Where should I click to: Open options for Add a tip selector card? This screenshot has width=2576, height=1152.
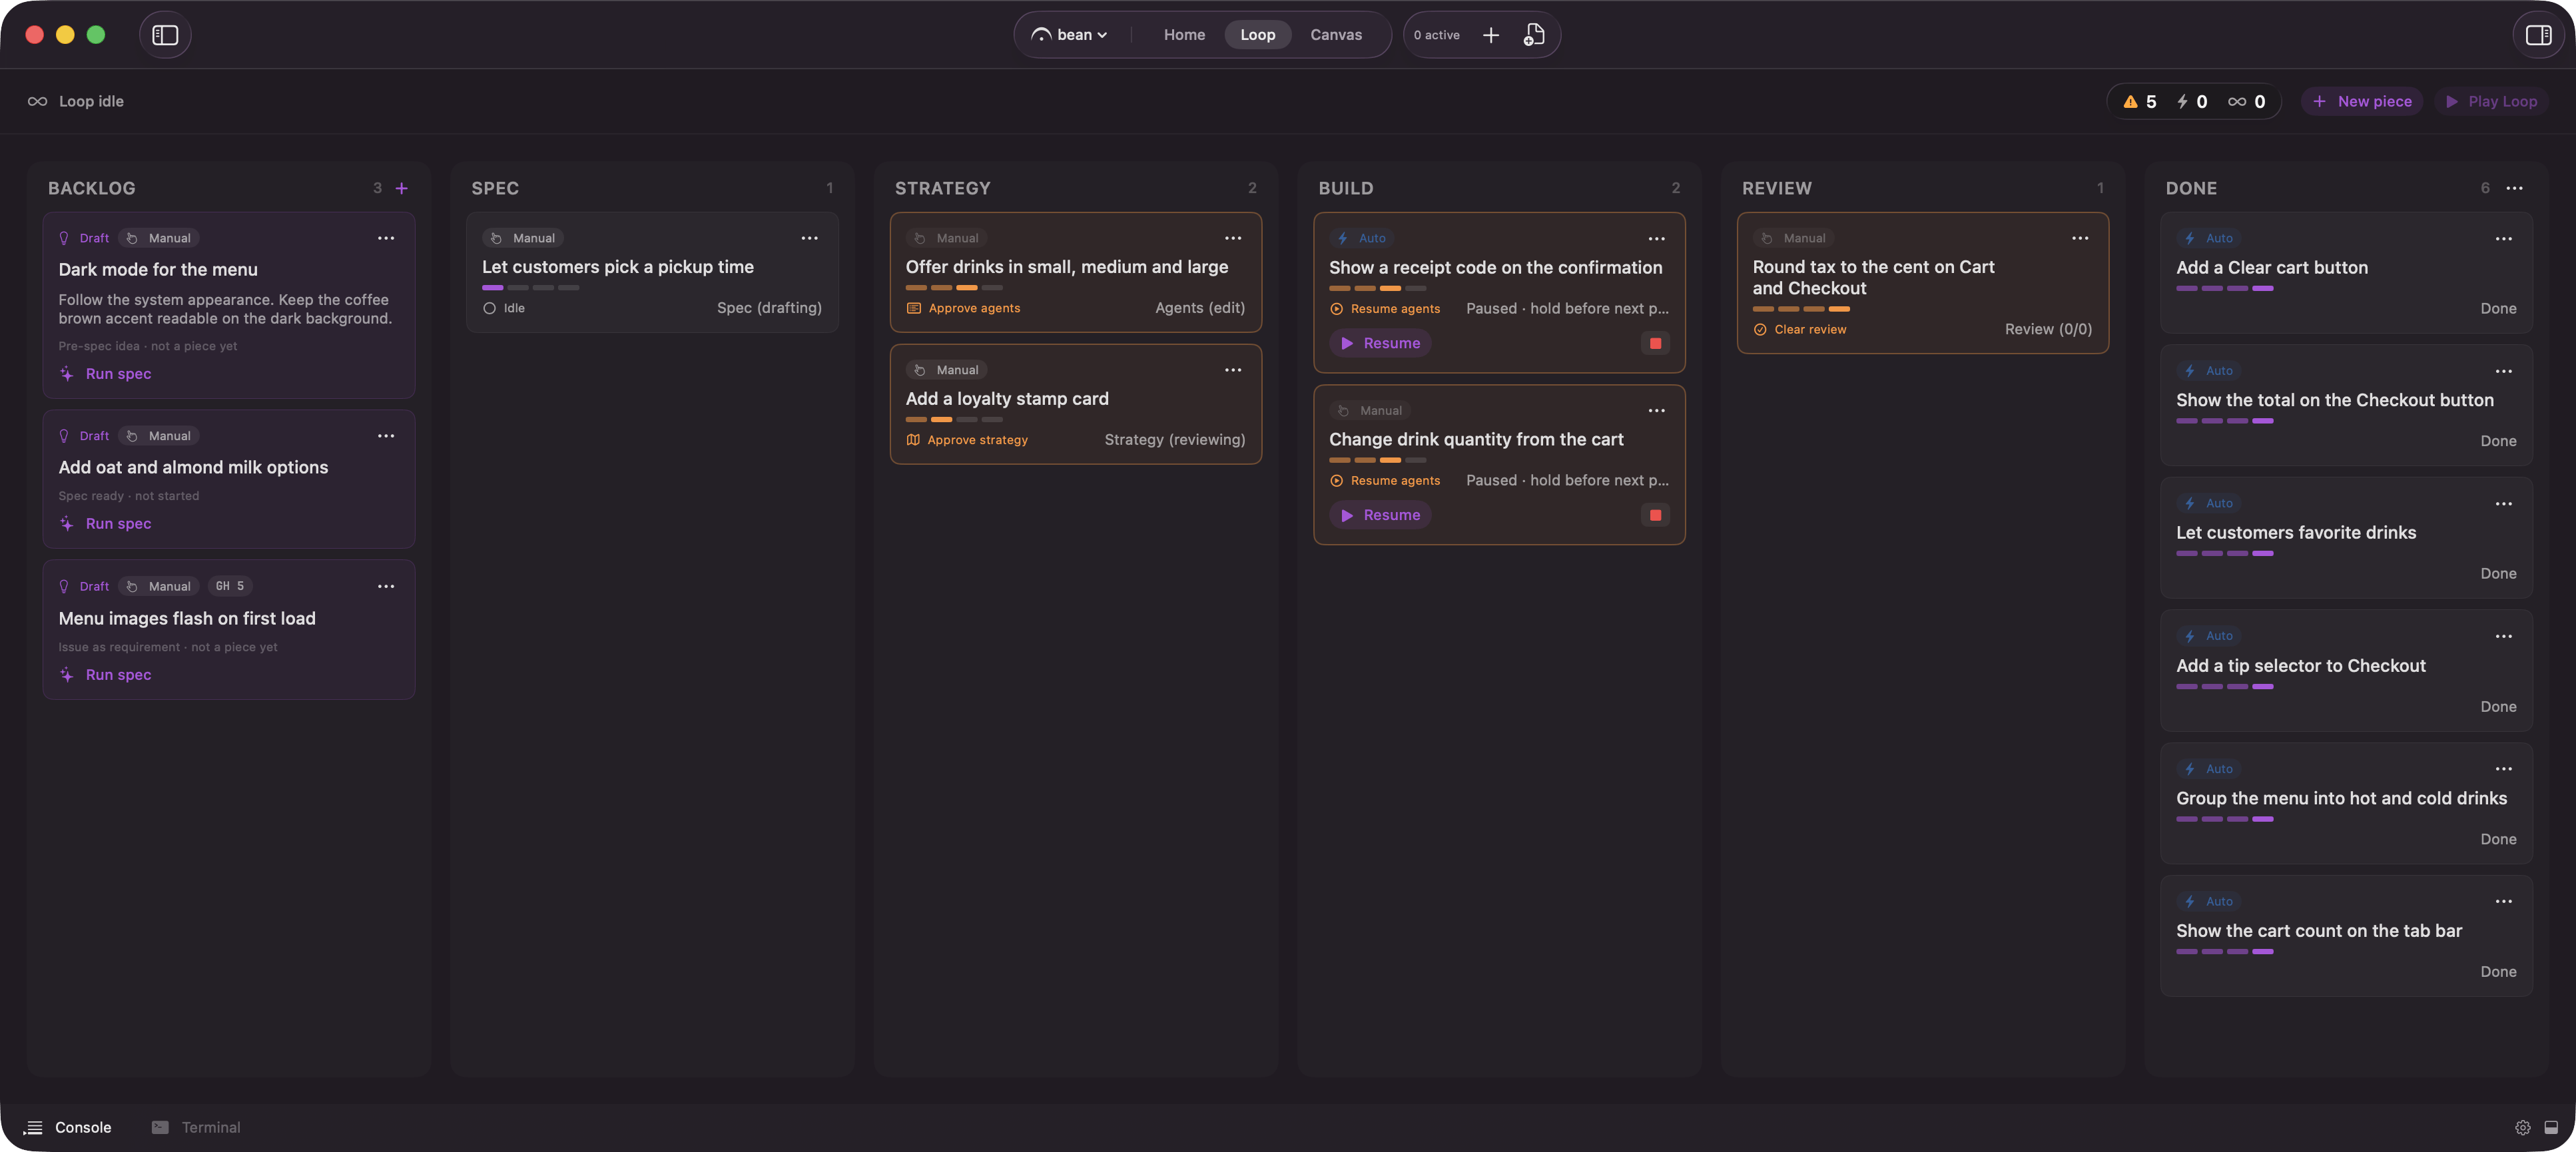(x=2503, y=636)
